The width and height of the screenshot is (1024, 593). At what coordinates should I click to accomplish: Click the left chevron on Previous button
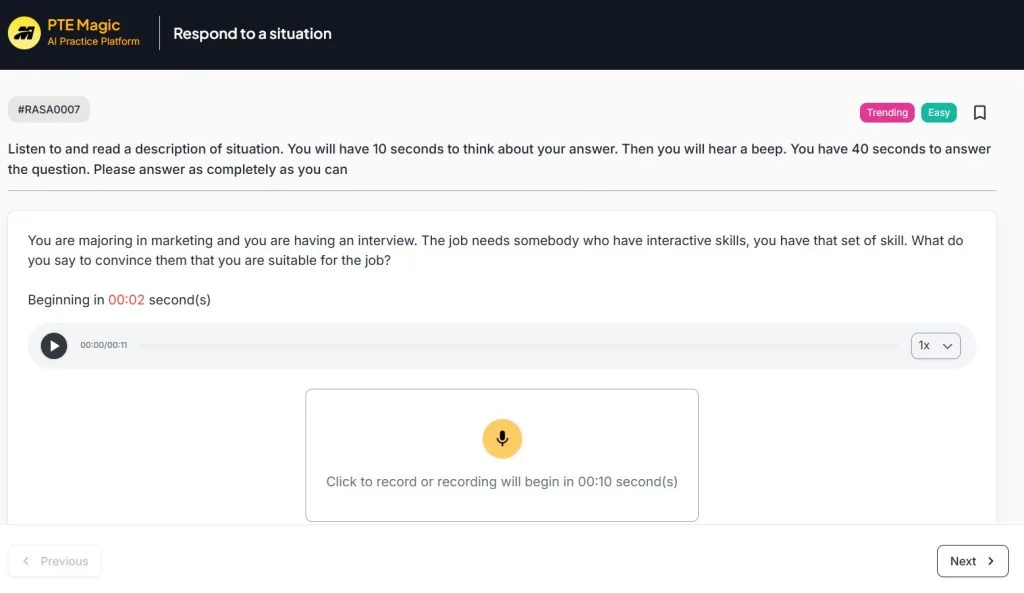26,561
